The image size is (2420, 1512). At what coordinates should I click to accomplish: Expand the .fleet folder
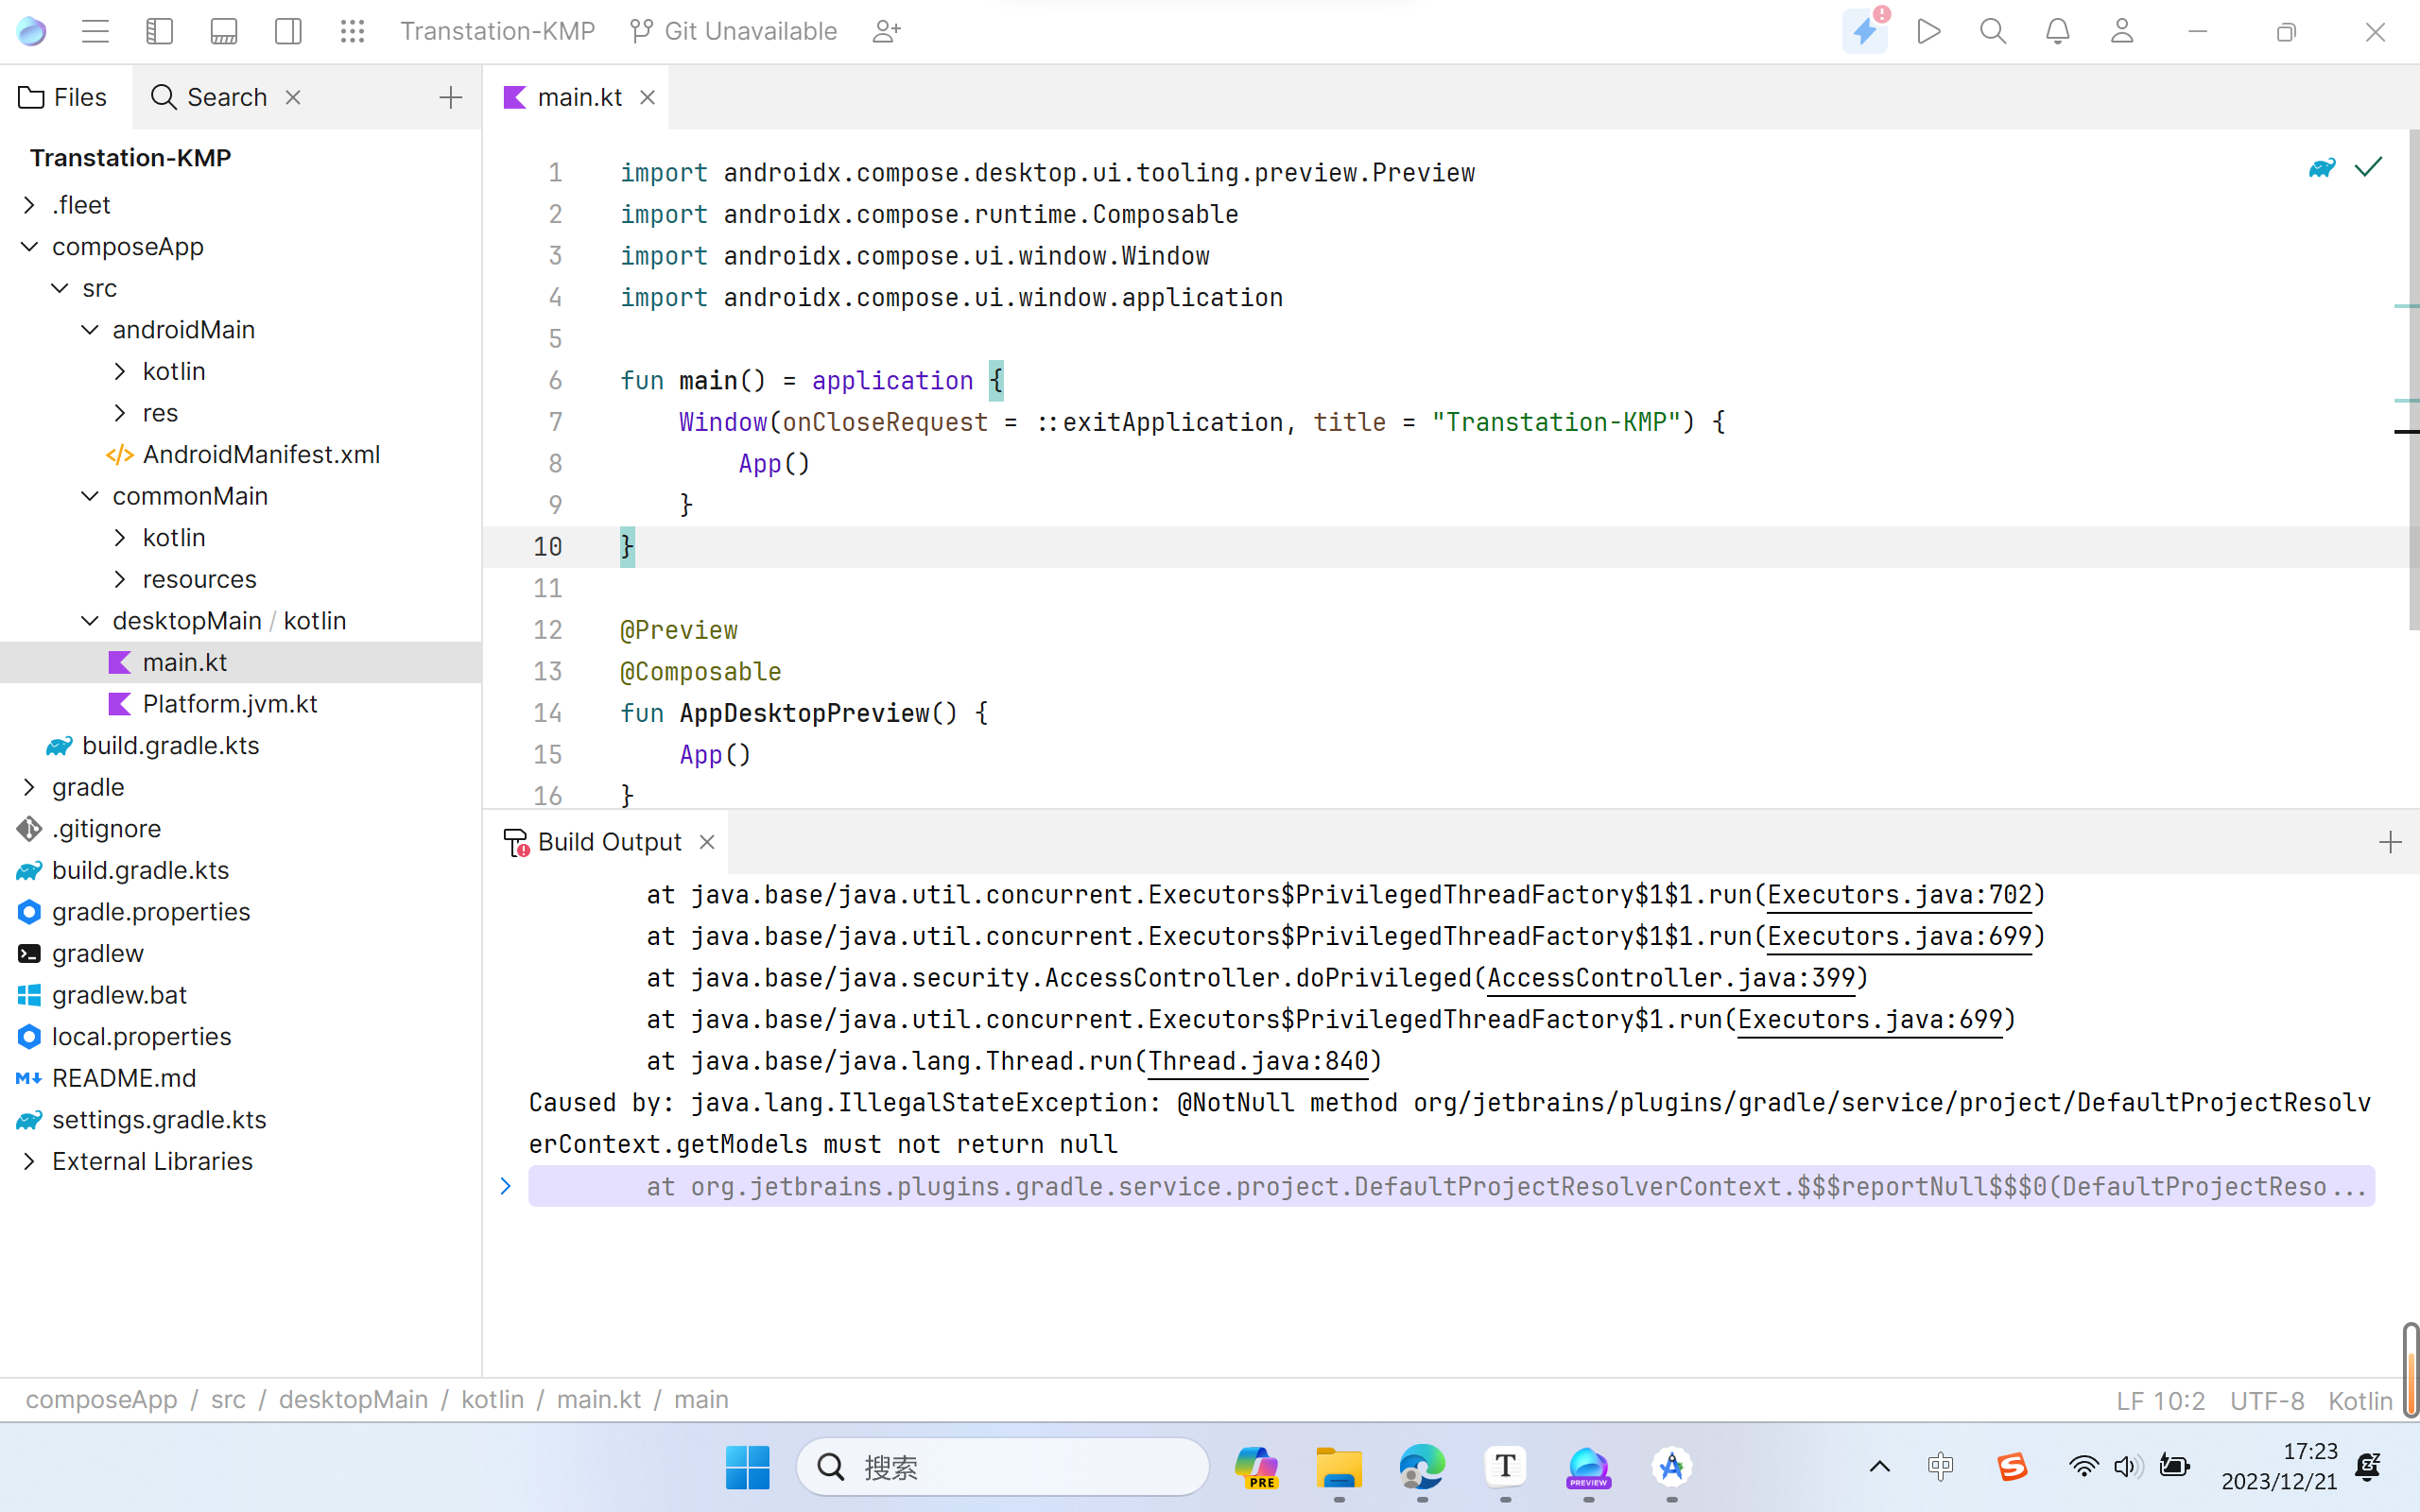[x=29, y=205]
